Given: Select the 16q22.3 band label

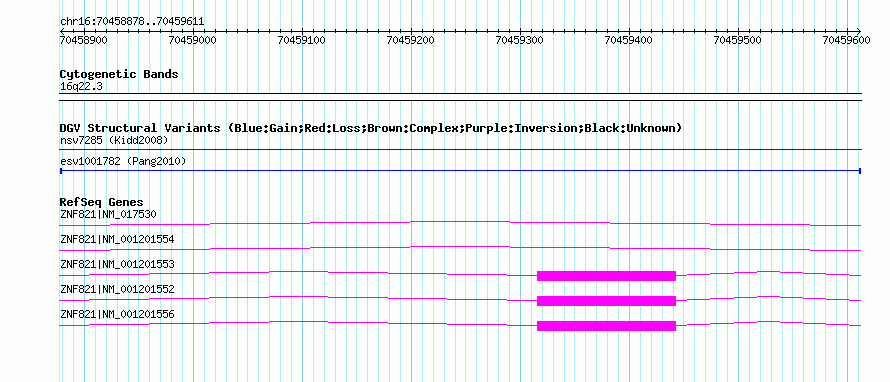Looking at the screenshot, I should click(81, 87).
